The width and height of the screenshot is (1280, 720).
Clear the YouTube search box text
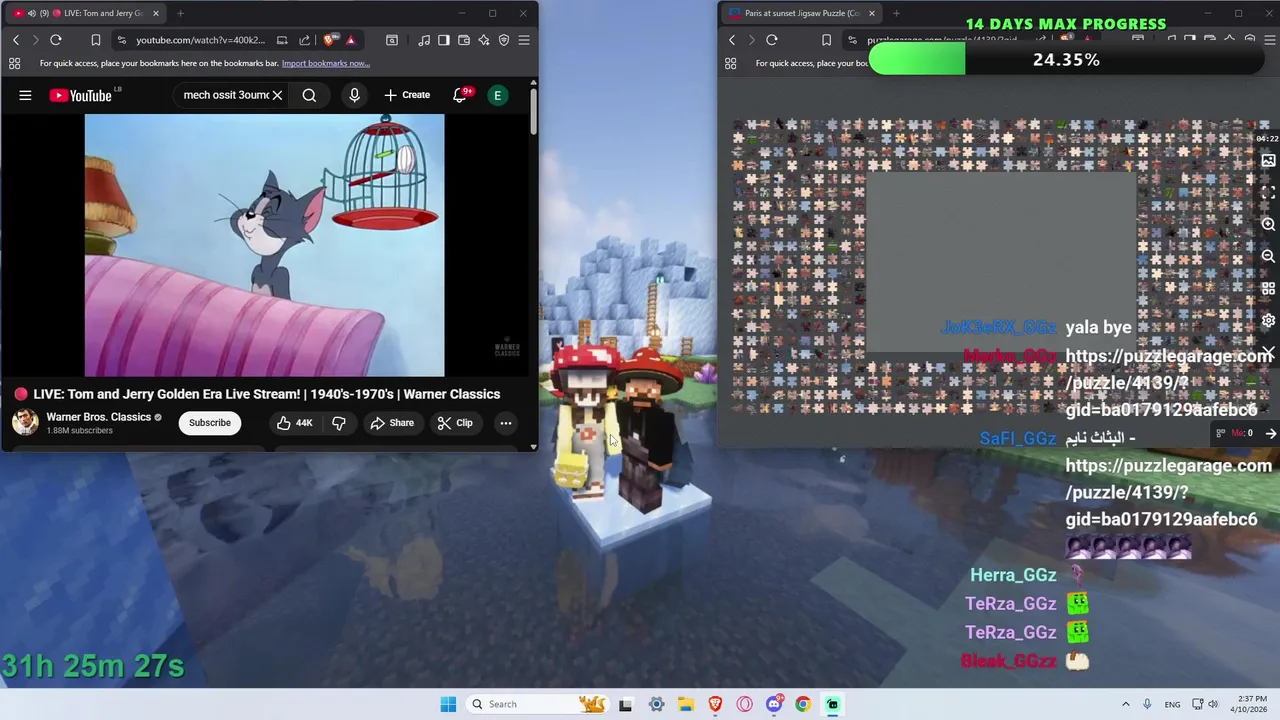click(277, 95)
